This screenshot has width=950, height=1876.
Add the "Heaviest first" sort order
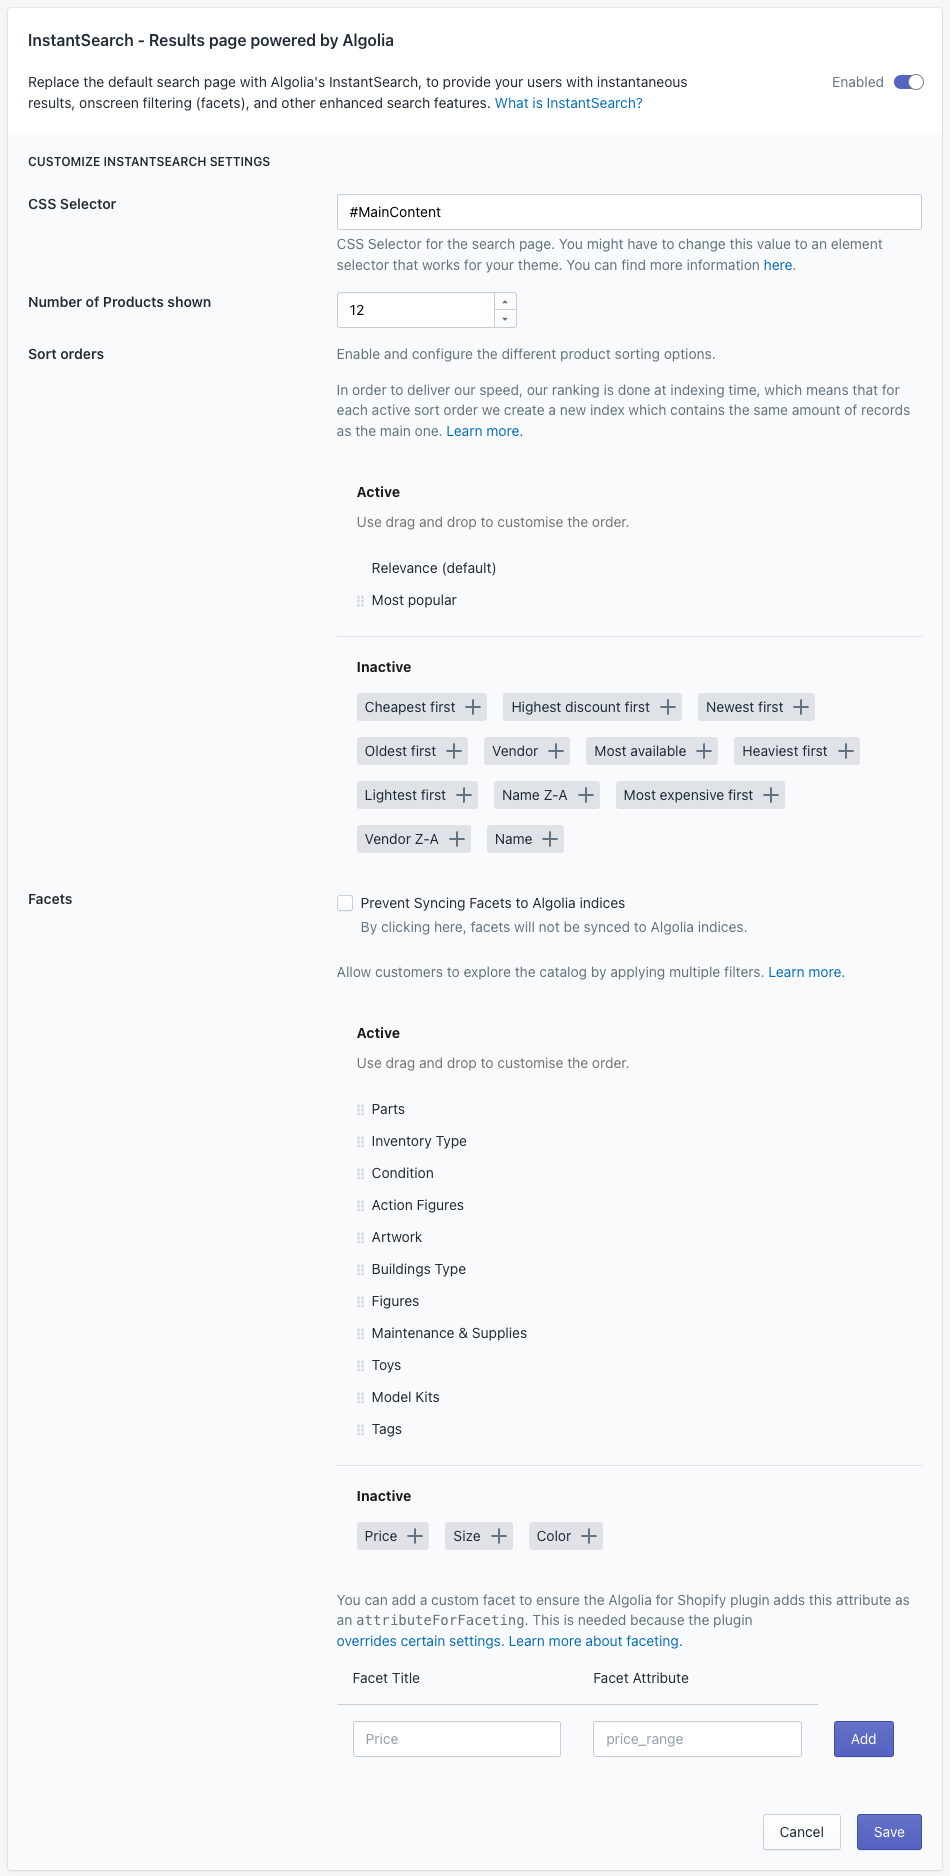[x=846, y=751]
